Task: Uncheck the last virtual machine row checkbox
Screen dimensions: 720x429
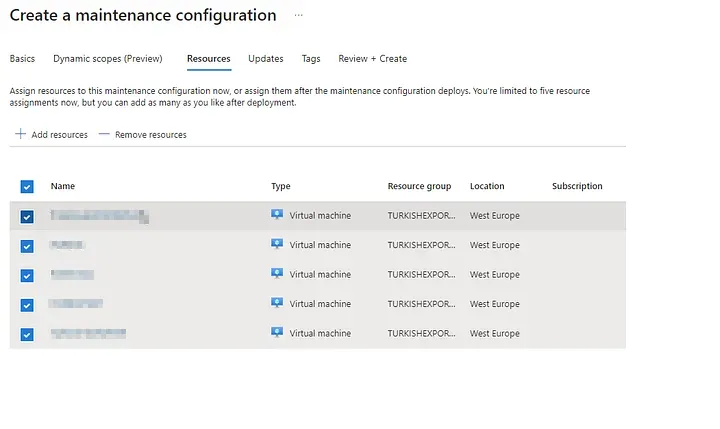Action: [27, 335]
